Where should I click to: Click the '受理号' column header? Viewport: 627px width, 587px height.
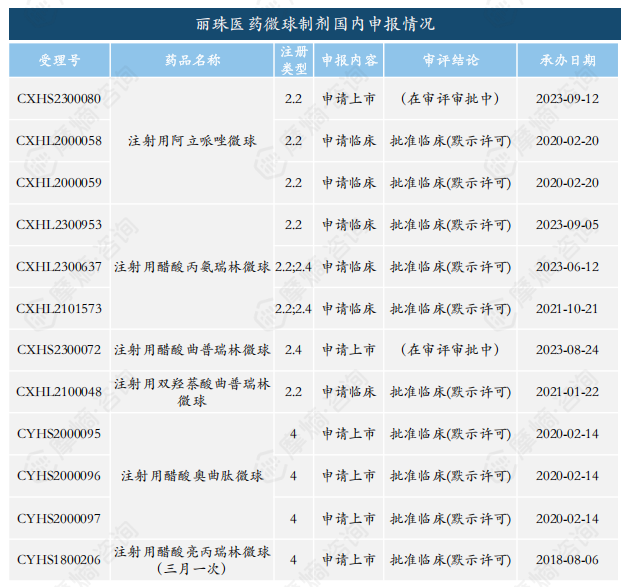(x=59, y=60)
